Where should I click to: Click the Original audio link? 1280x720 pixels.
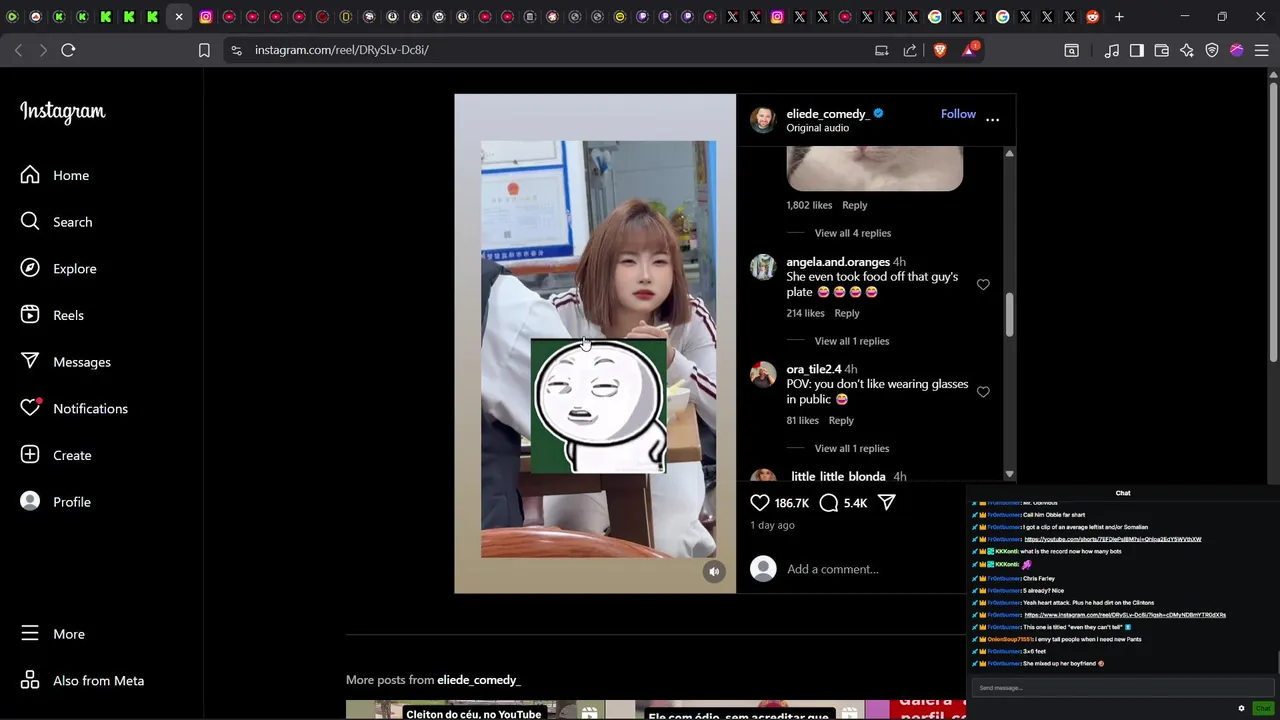point(817,128)
